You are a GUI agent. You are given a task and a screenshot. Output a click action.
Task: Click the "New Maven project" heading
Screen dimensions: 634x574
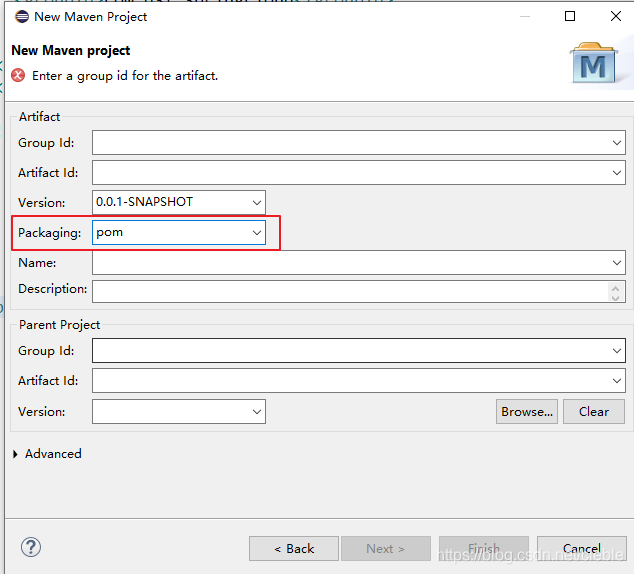pyautogui.click(x=71, y=50)
